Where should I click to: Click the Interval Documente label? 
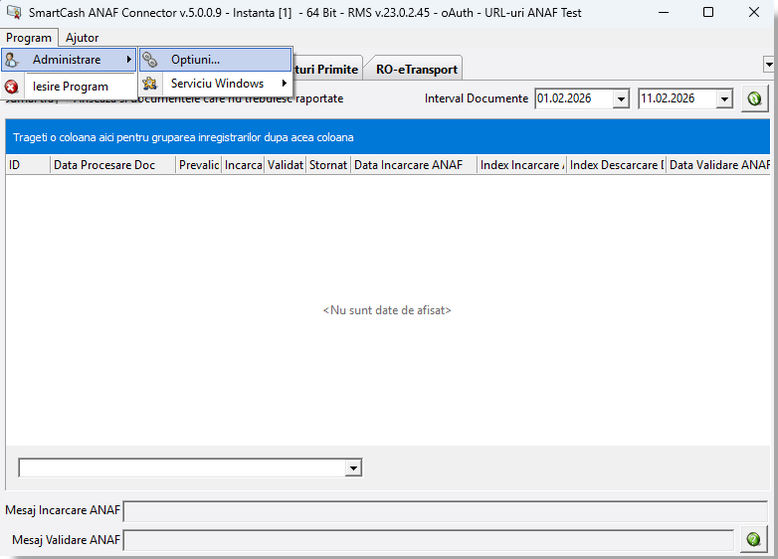[x=476, y=99]
